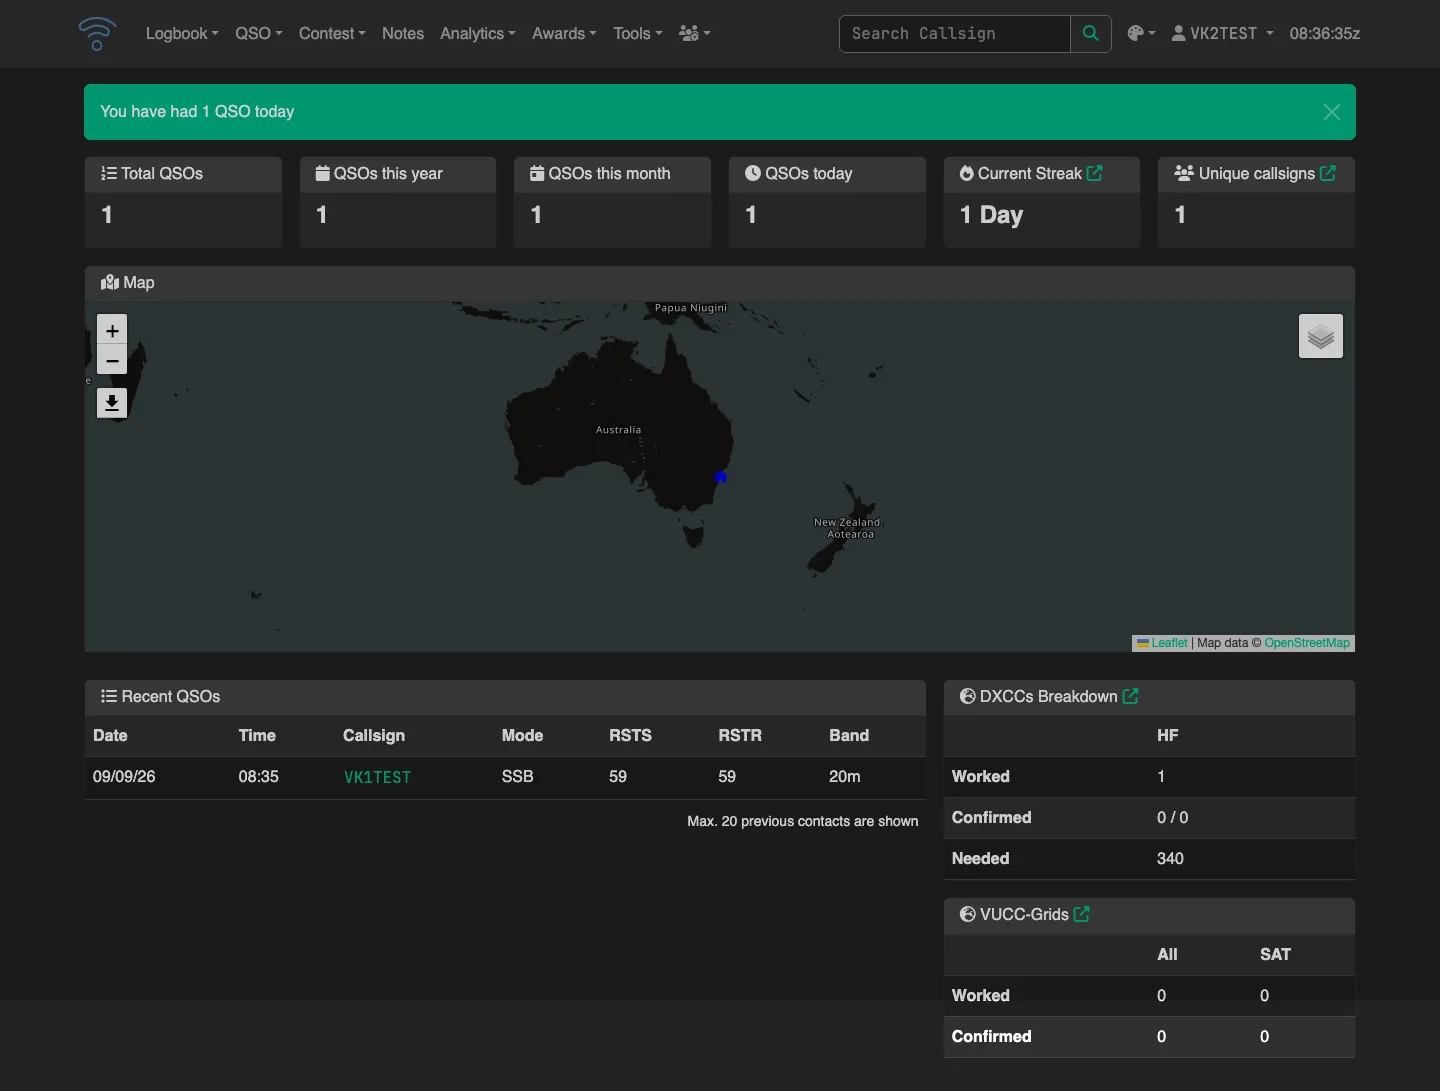Open Unique callsigns external link icon
1440x1091 pixels.
coord(1328,173)
